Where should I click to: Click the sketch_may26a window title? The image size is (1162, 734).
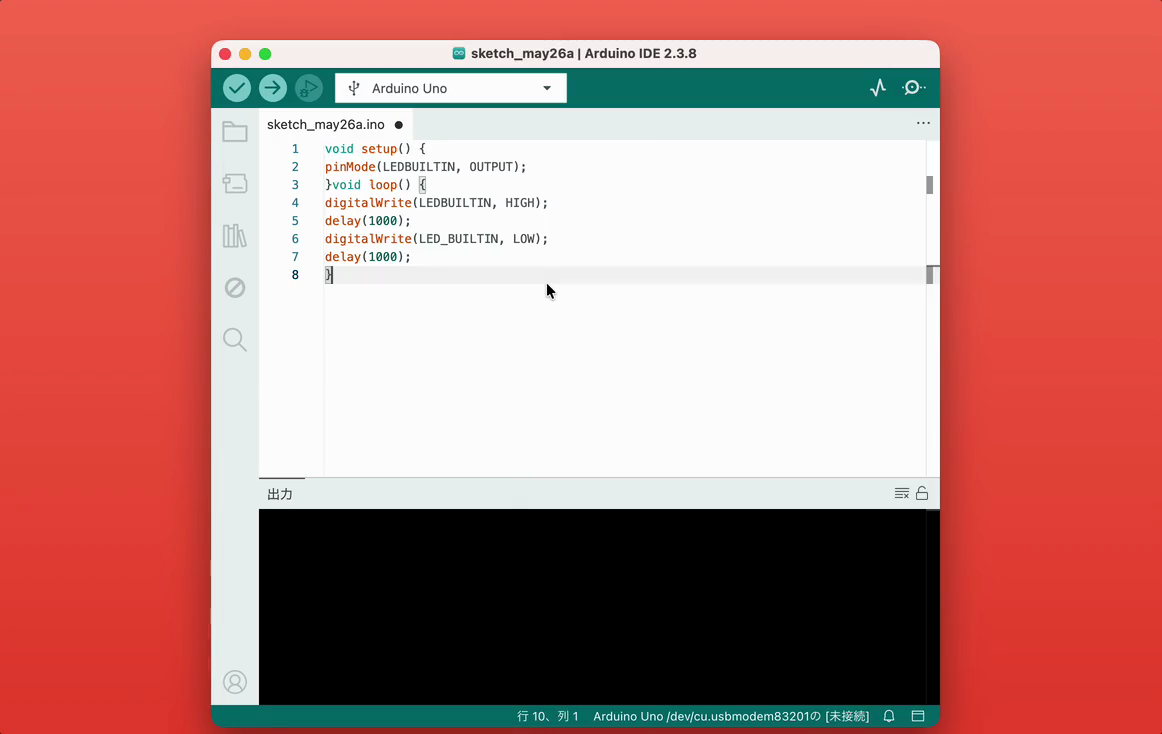(x=583, y=53)
